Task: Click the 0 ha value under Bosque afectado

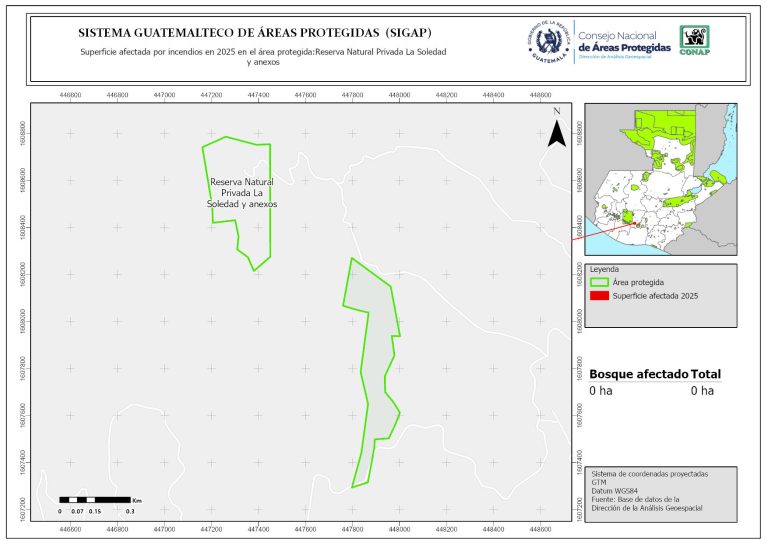Action: 600,391
